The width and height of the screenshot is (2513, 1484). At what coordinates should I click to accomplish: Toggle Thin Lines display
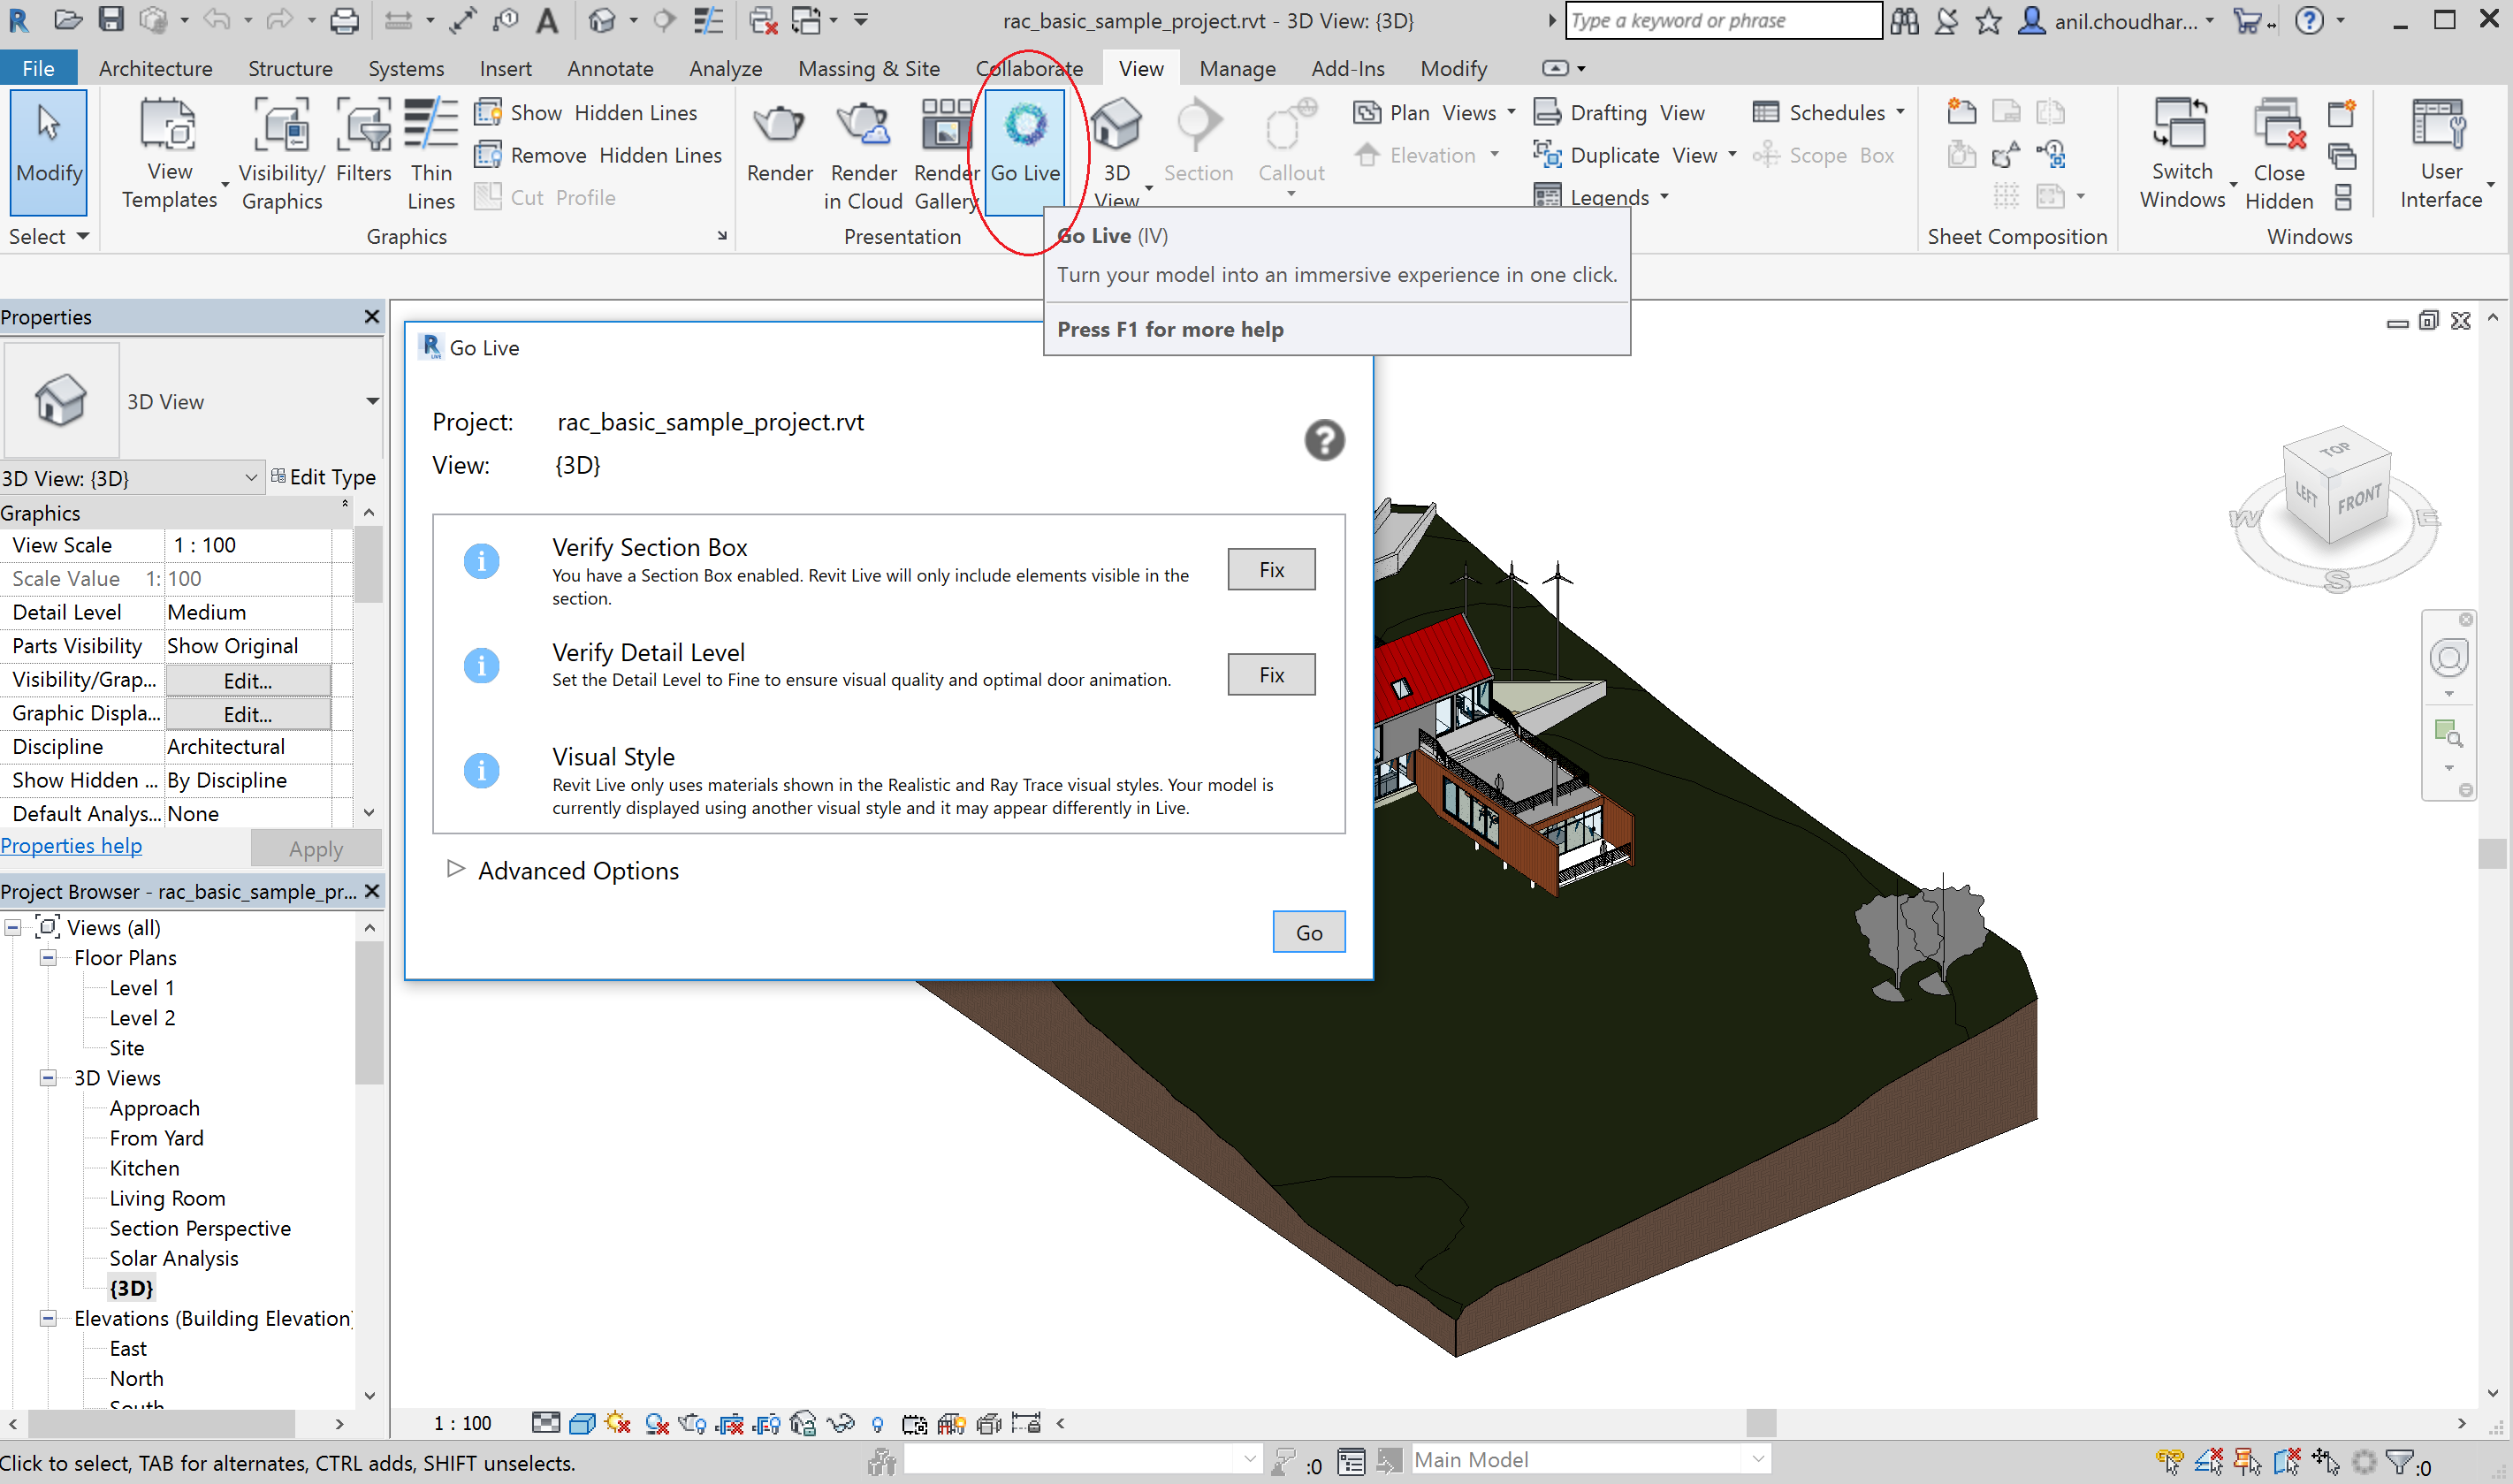tap(430, 150)
